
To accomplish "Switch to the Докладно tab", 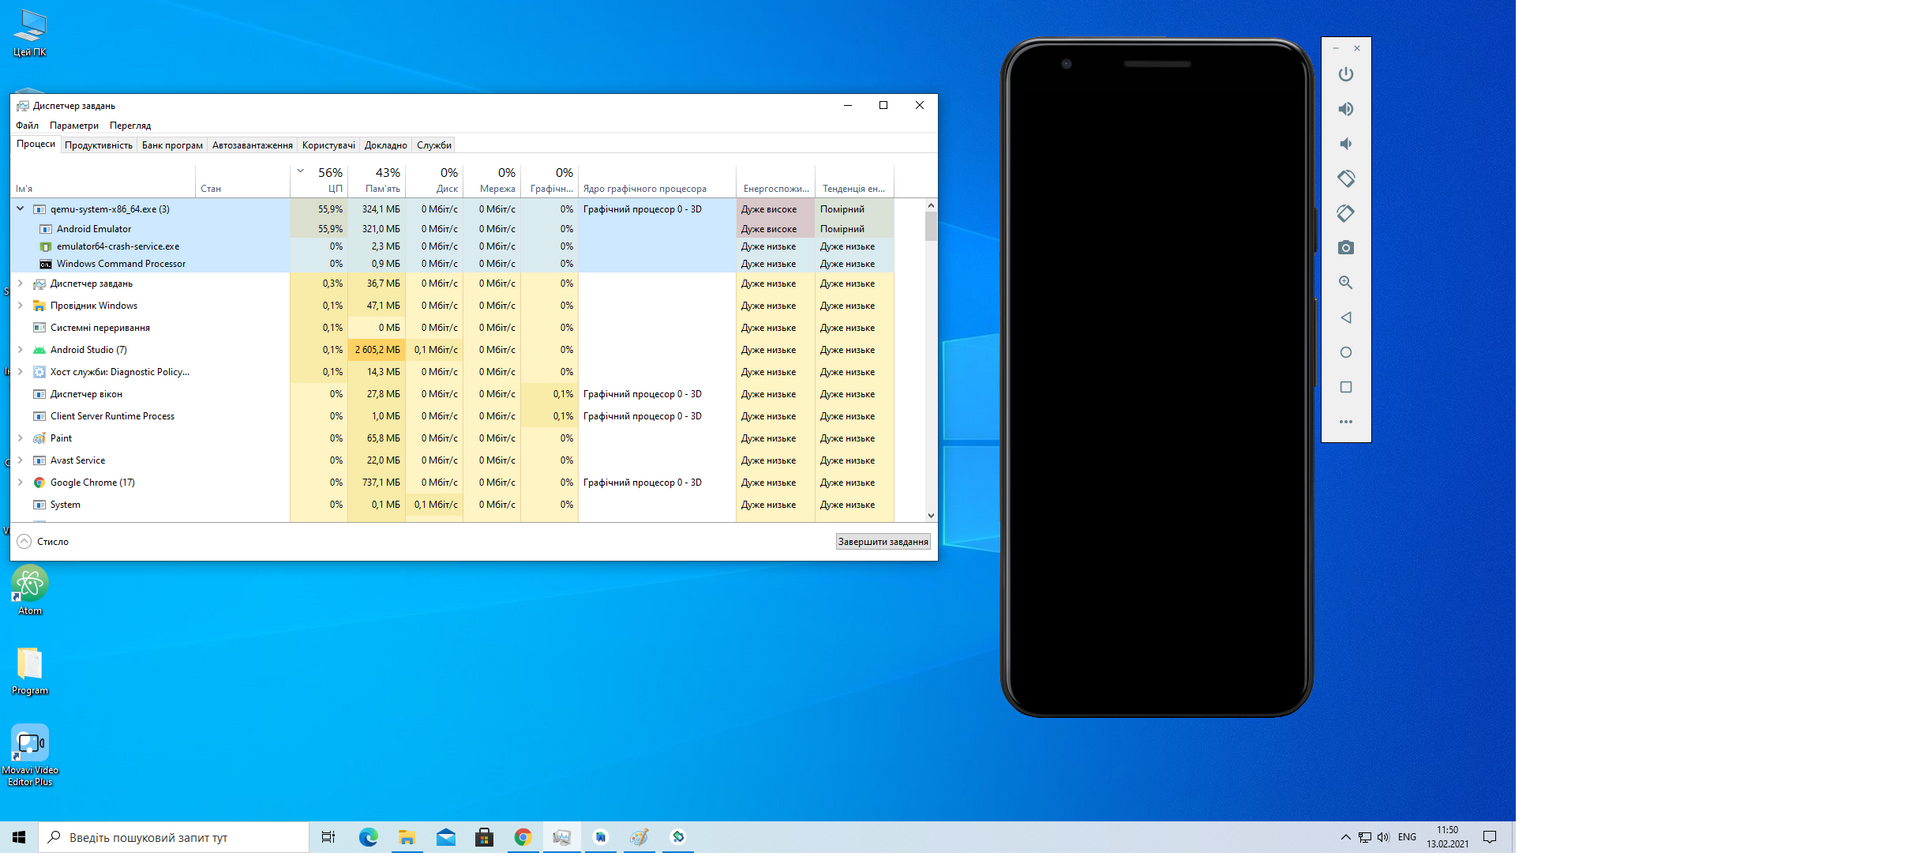I will pyautogui.click(x=385, y=145).
